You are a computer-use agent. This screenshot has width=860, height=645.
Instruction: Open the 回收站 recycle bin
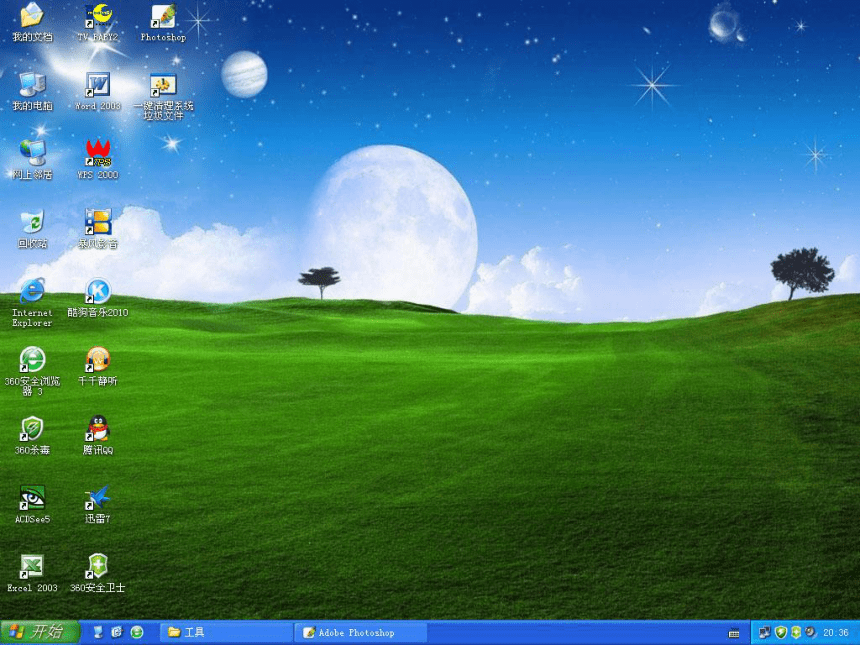[x=32, y=229]
